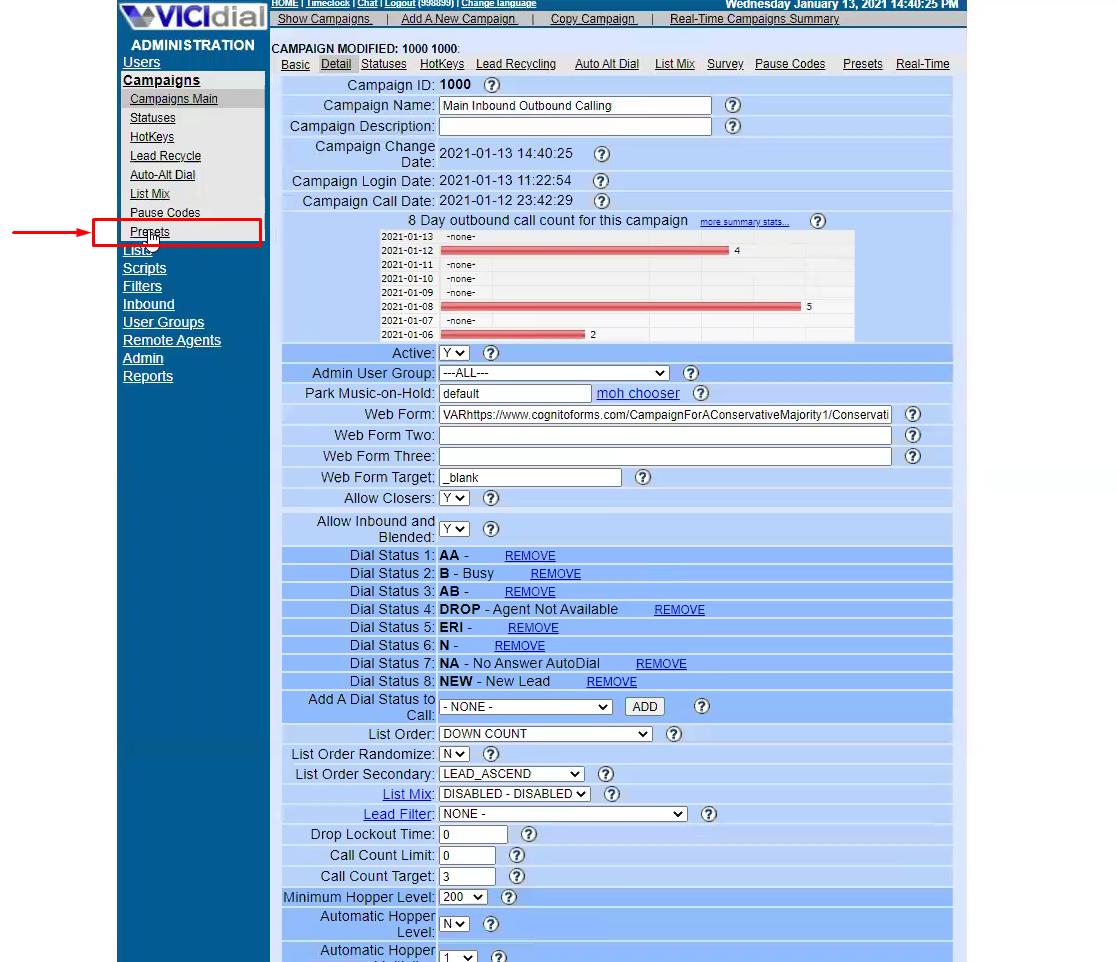Open Presets in the sidebar

[150, 232]
